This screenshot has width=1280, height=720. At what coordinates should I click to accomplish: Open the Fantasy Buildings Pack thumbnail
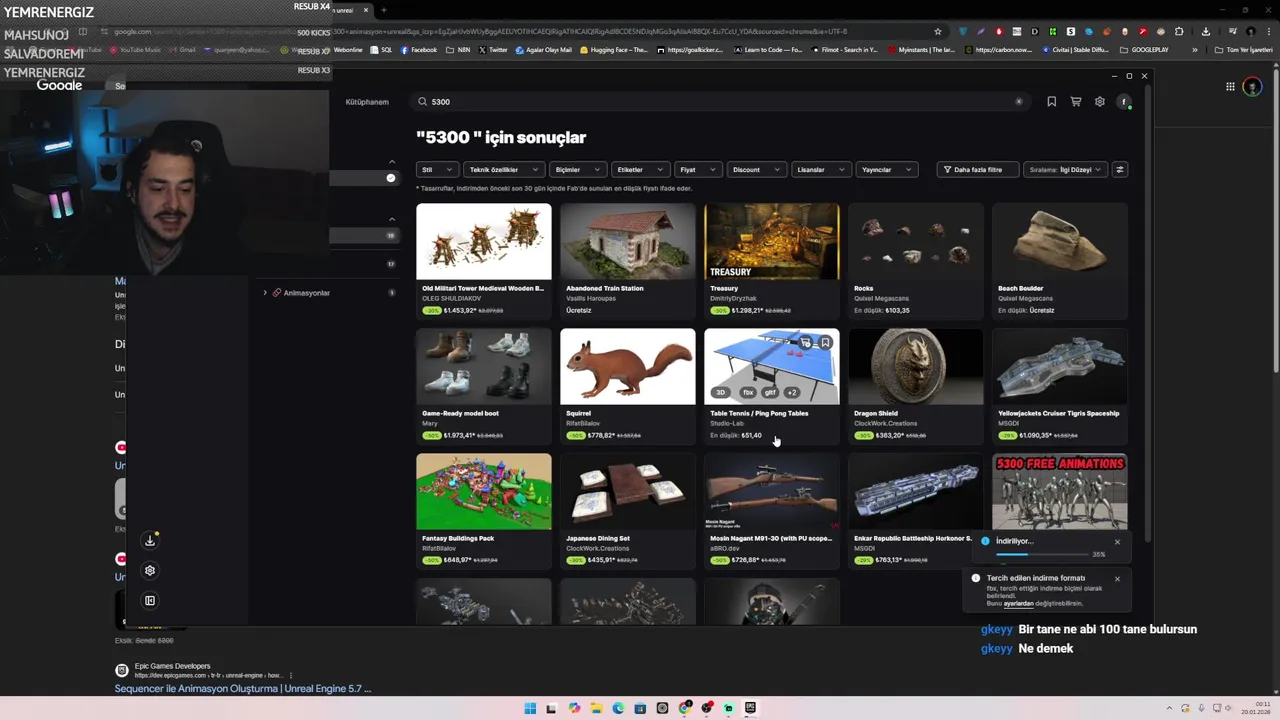coord(484,492)
